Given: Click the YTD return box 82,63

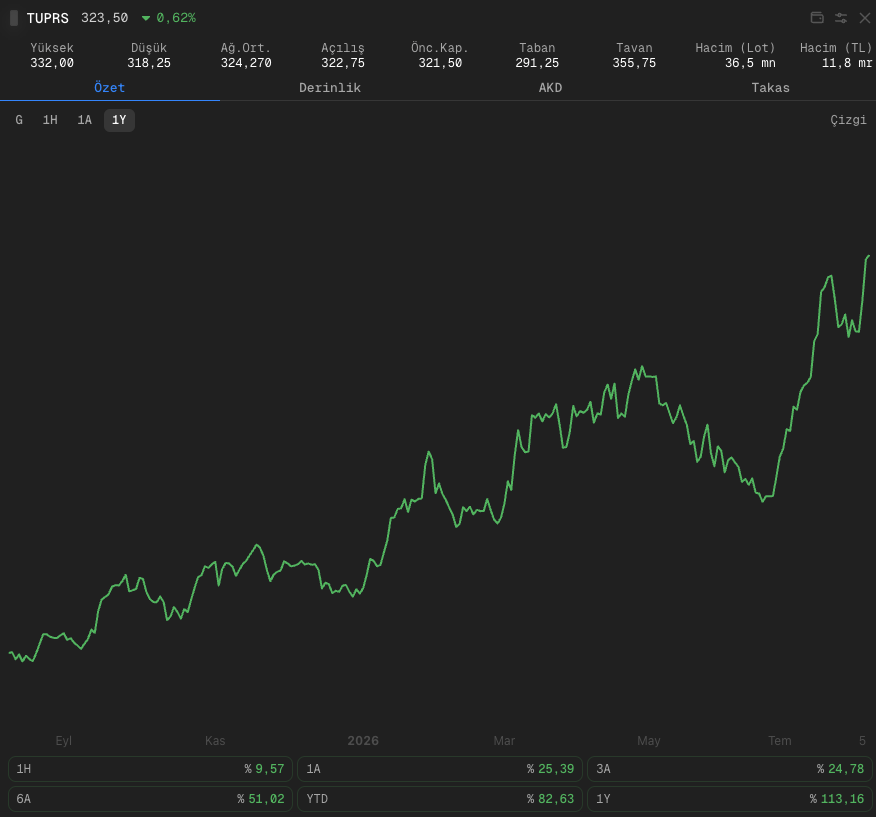Looking at the screenshot, I should 440,799.
